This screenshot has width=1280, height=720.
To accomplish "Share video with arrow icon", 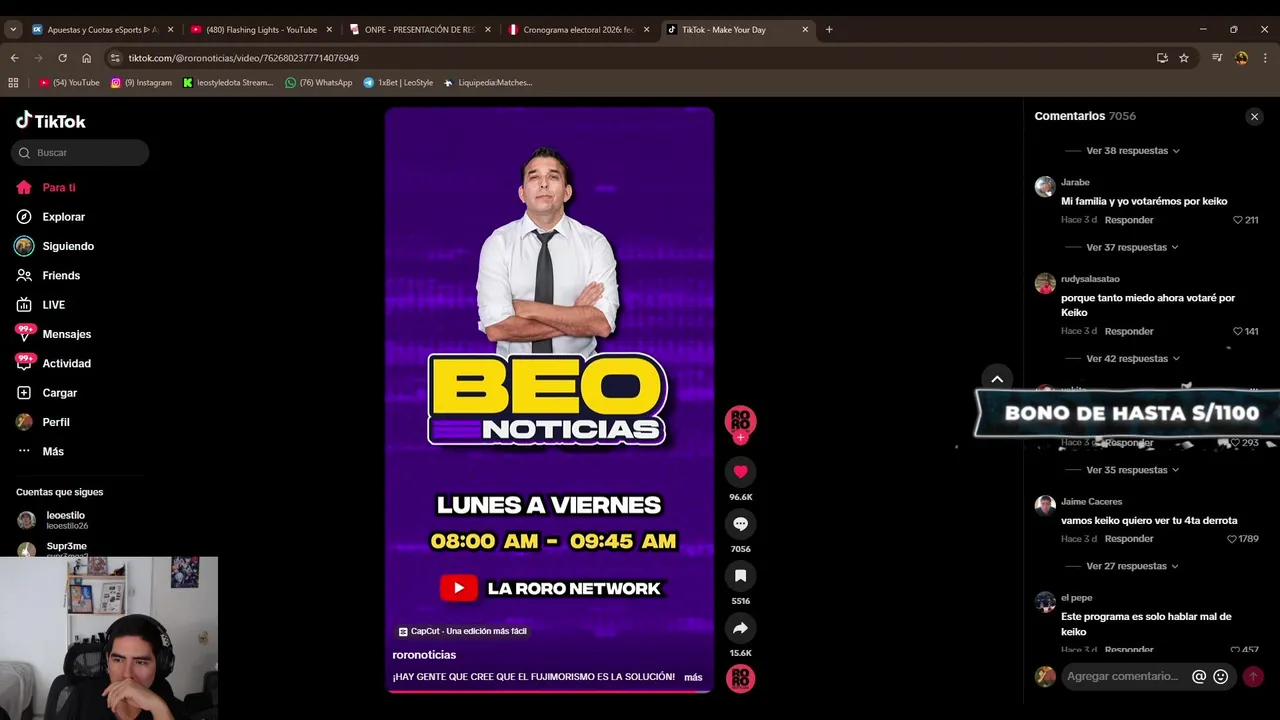I will 740,628.
